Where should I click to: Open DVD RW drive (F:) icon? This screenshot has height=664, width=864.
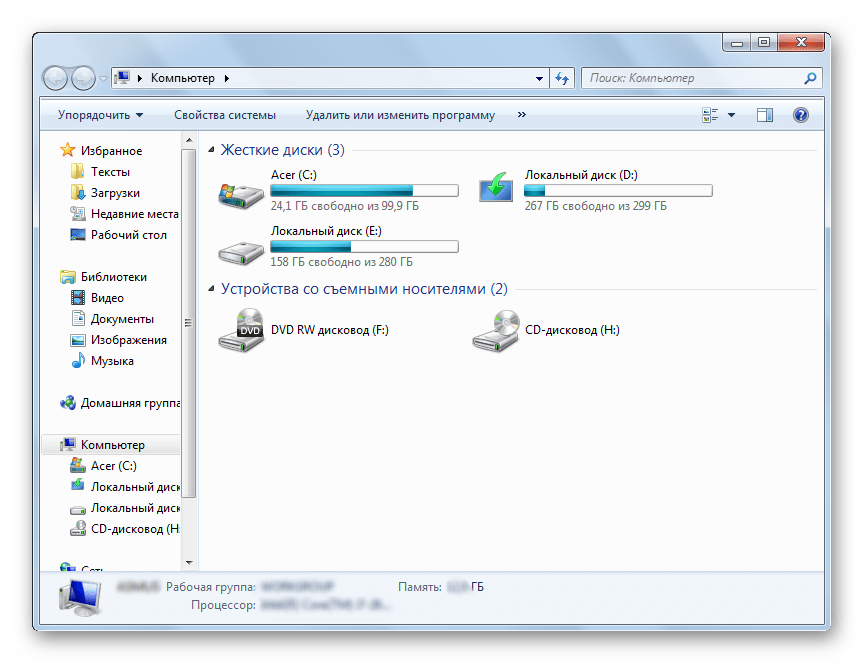(x=241, y=331)
